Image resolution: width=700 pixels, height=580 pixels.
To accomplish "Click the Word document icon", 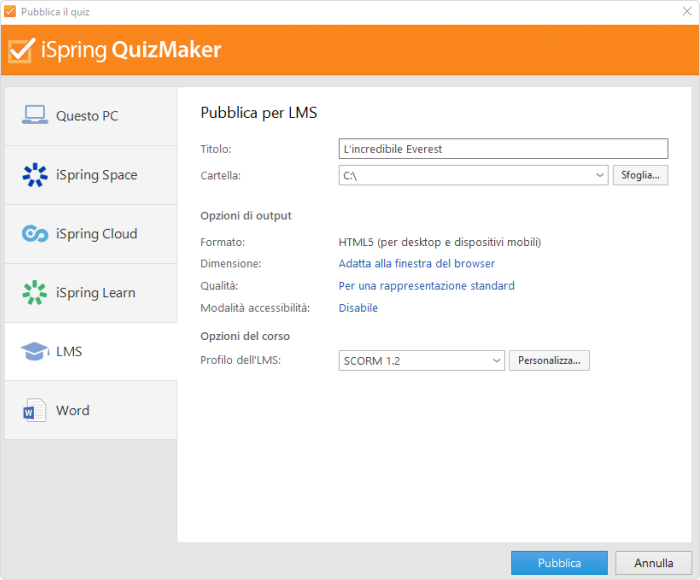I will click(35, 410).
